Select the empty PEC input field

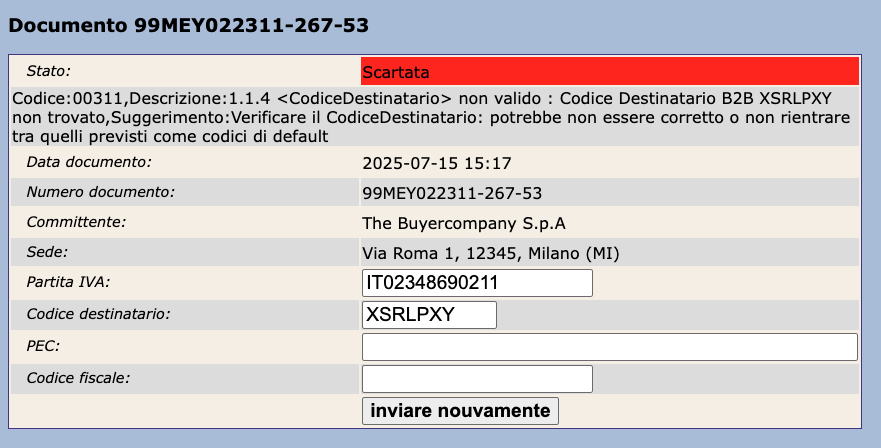pos(609,347)
